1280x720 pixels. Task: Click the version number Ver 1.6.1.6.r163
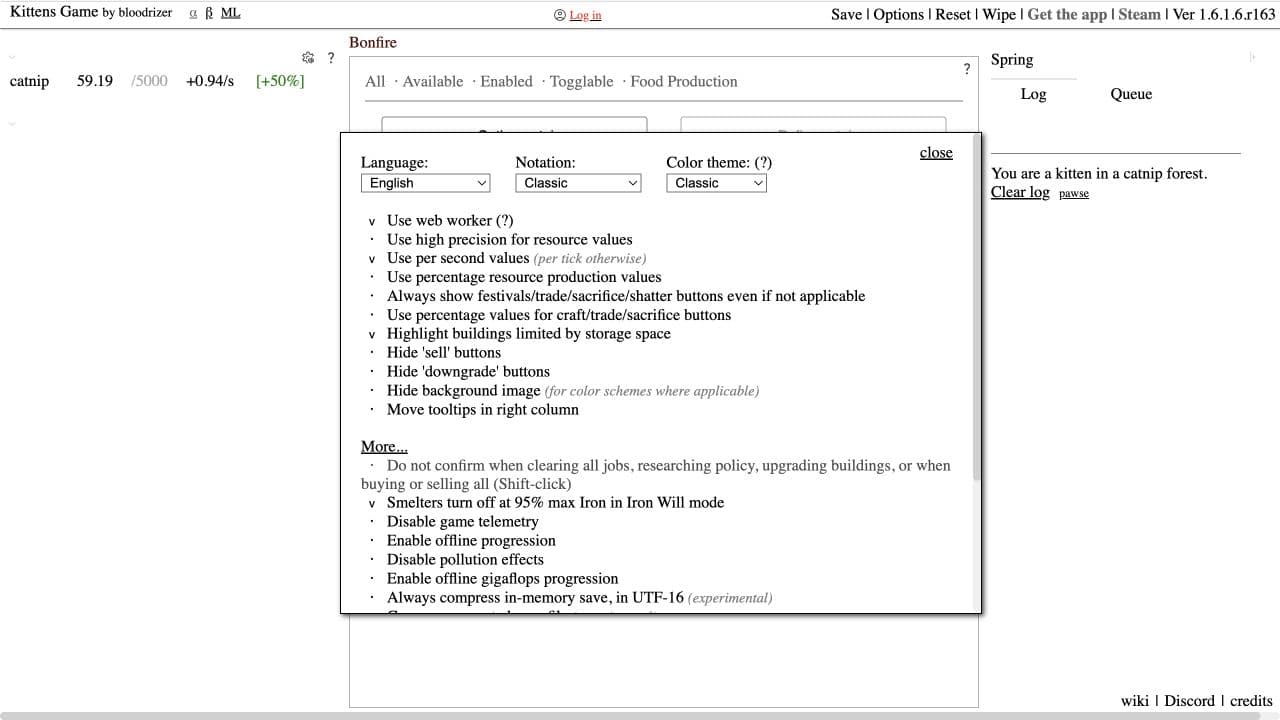pyautogui.click(x=1224, y=14)
